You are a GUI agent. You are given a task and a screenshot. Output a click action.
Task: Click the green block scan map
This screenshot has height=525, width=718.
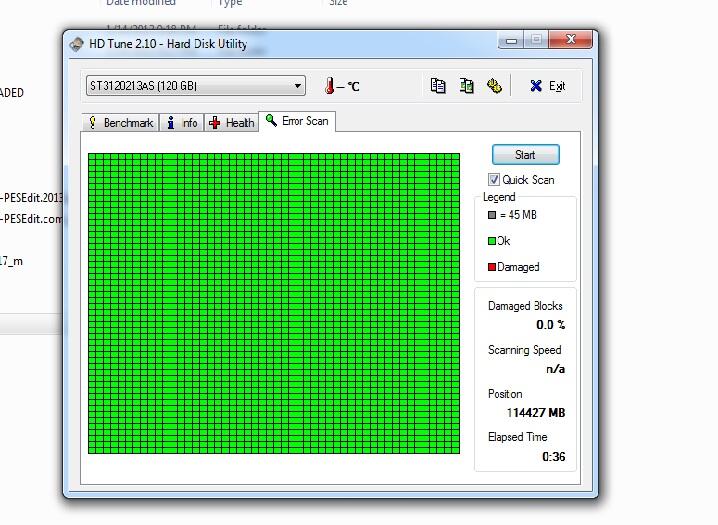tap(274, 303)
